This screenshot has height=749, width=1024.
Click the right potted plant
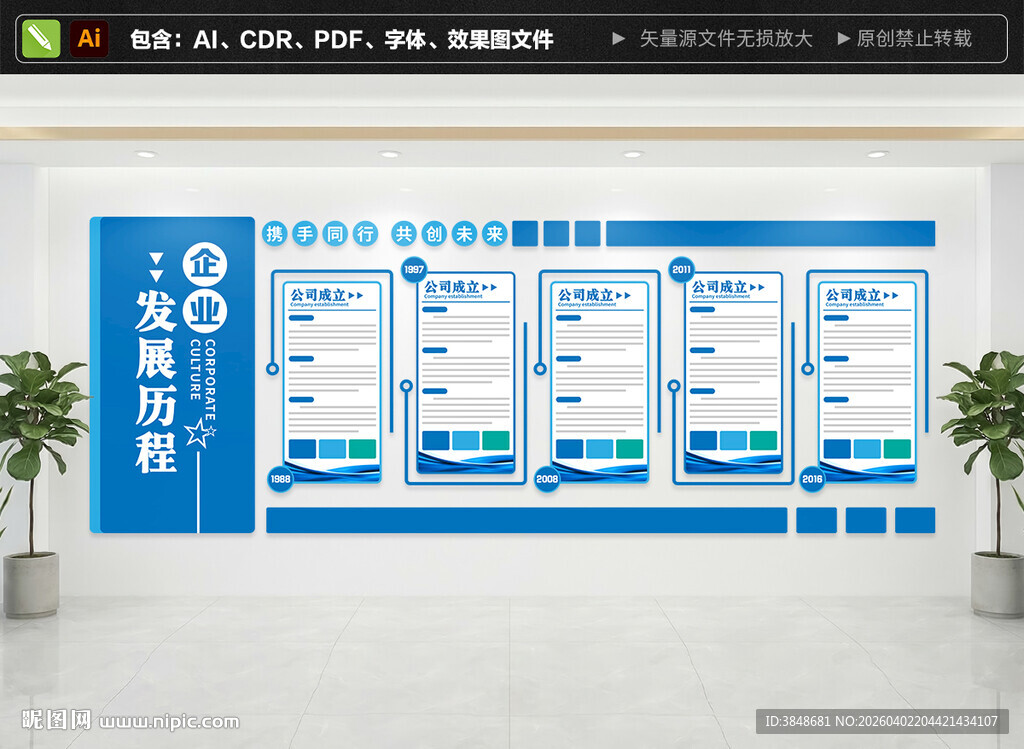(987, 483)
